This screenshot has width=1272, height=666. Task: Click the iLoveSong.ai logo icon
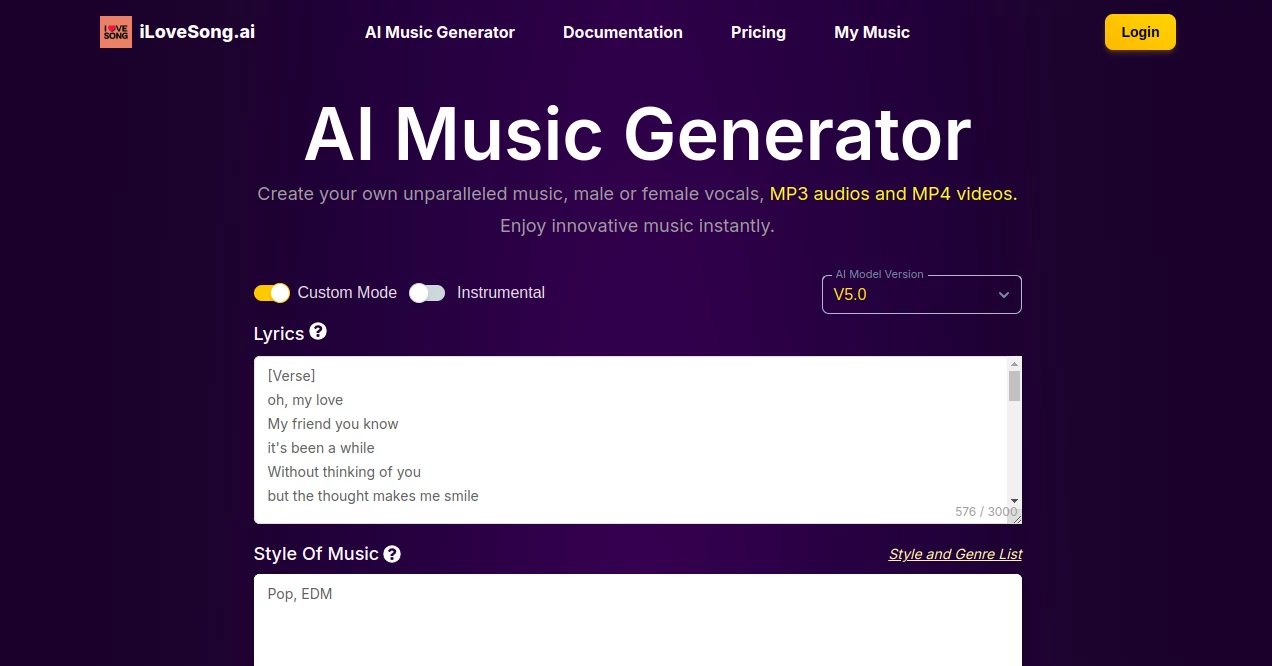[116, 31]
